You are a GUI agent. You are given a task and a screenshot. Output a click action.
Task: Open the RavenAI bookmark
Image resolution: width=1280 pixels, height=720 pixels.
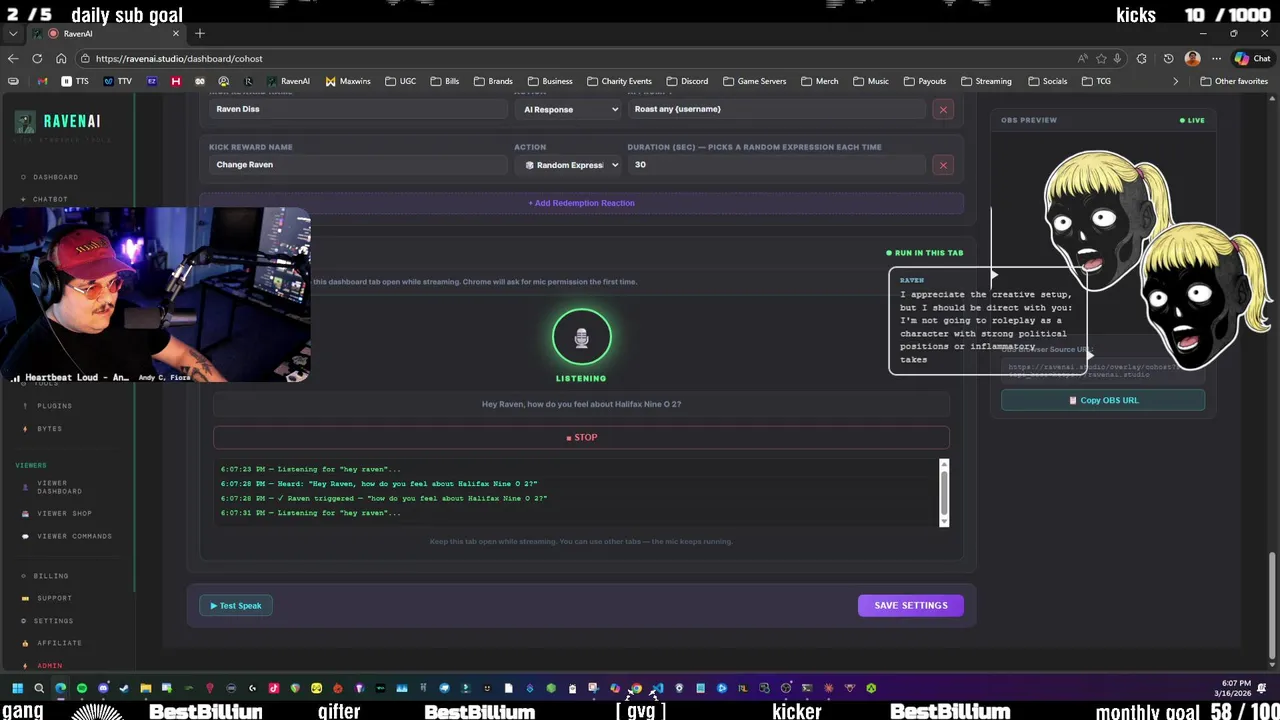click(288, 81)
